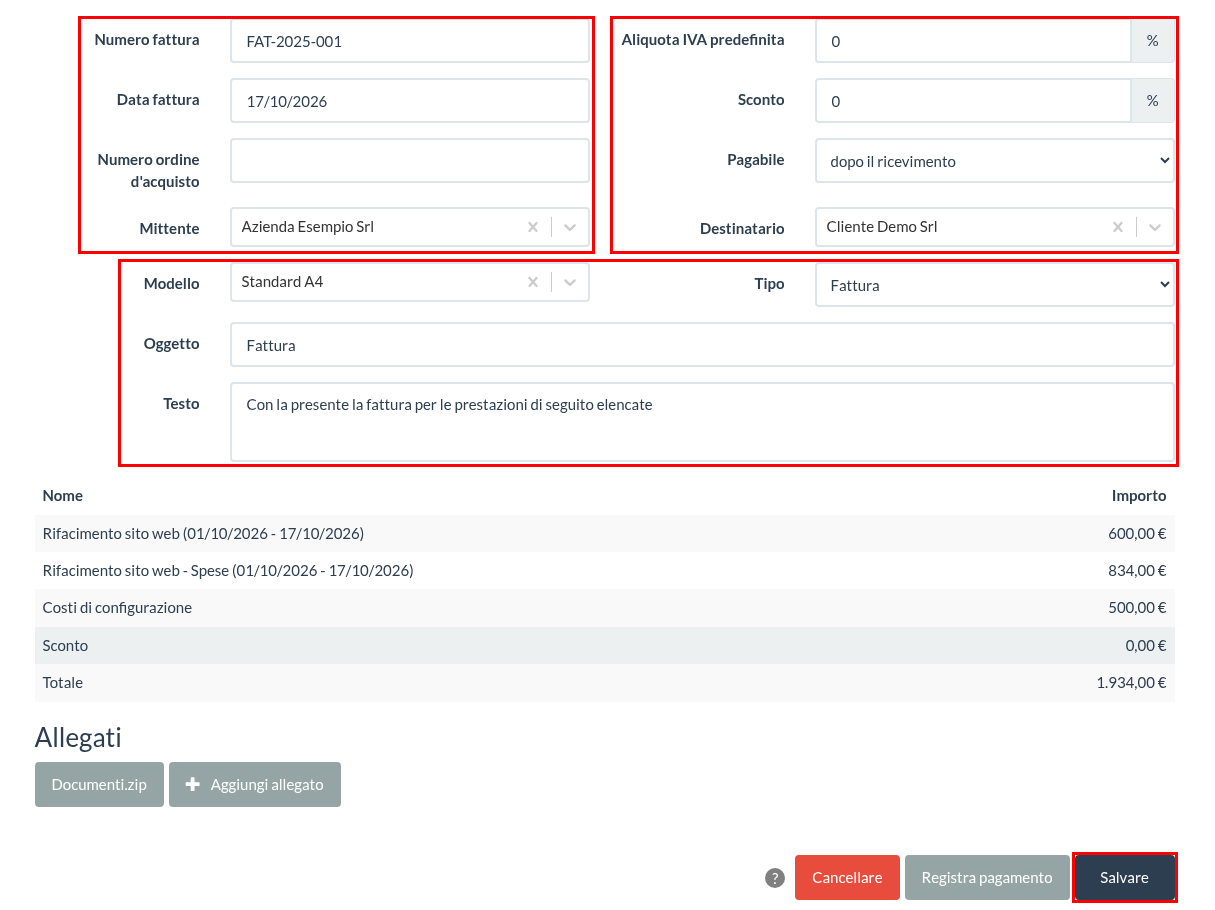Viewport: 1215px width, 910px height.
Task: Click the amount 834,00 €
Action: point(1137,570)
